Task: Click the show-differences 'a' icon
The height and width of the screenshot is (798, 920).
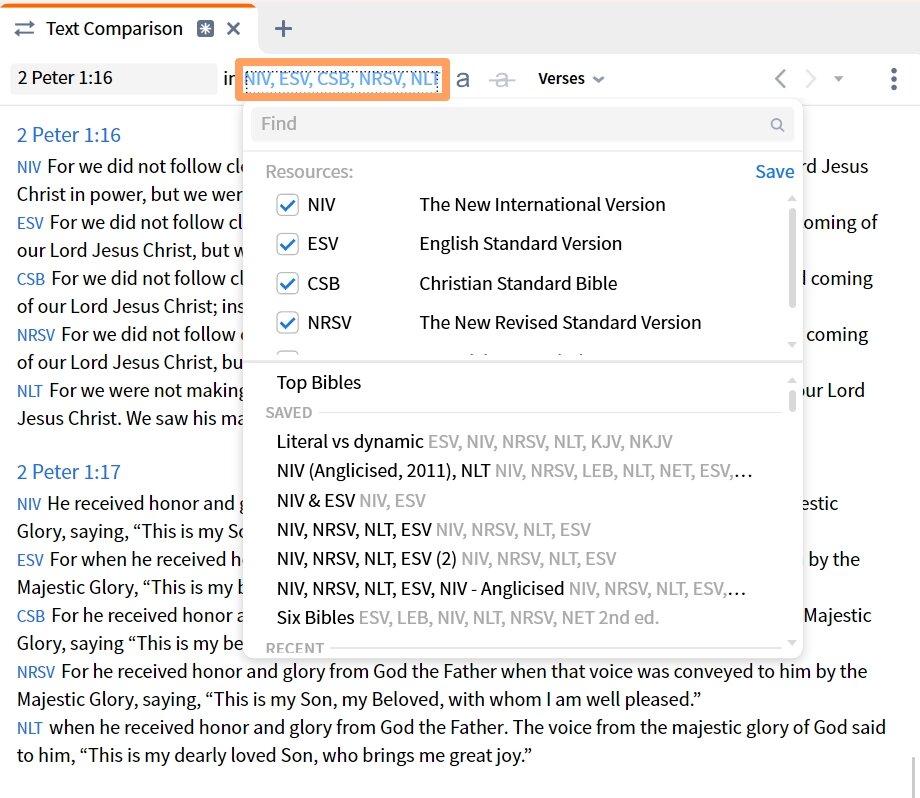Action: click(463, 79)
